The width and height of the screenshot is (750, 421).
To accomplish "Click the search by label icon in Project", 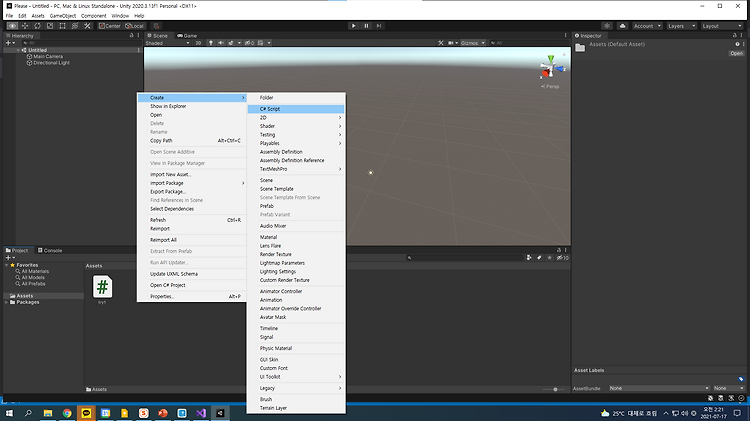I will [x=539, y=258].
